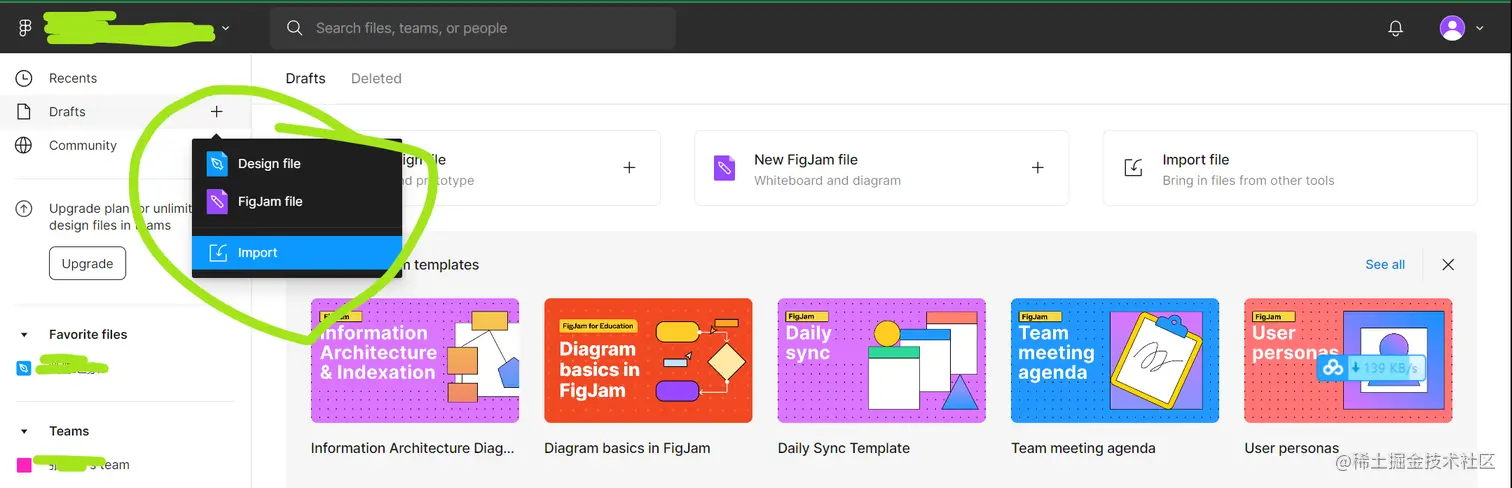Screen dimensions: 1512x488
Task: Collapse the Teams section
Action: [x=25, y=431]
